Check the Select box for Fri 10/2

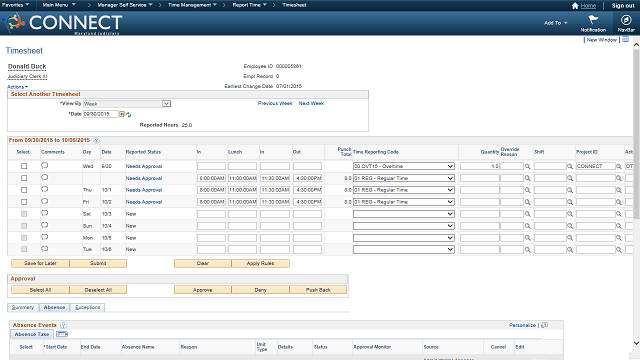tap(24, 202)
